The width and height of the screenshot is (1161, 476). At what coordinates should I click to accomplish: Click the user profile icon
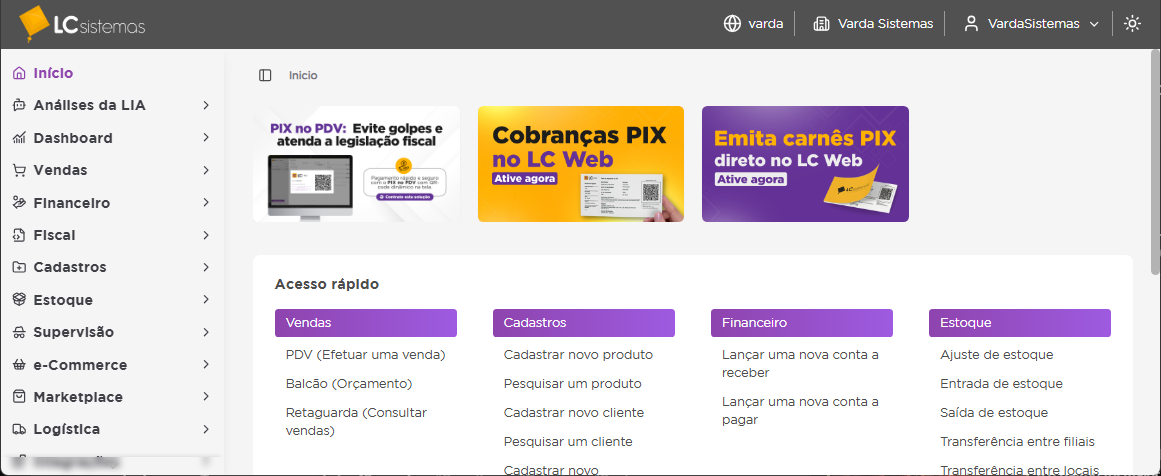tap(971, 24)
